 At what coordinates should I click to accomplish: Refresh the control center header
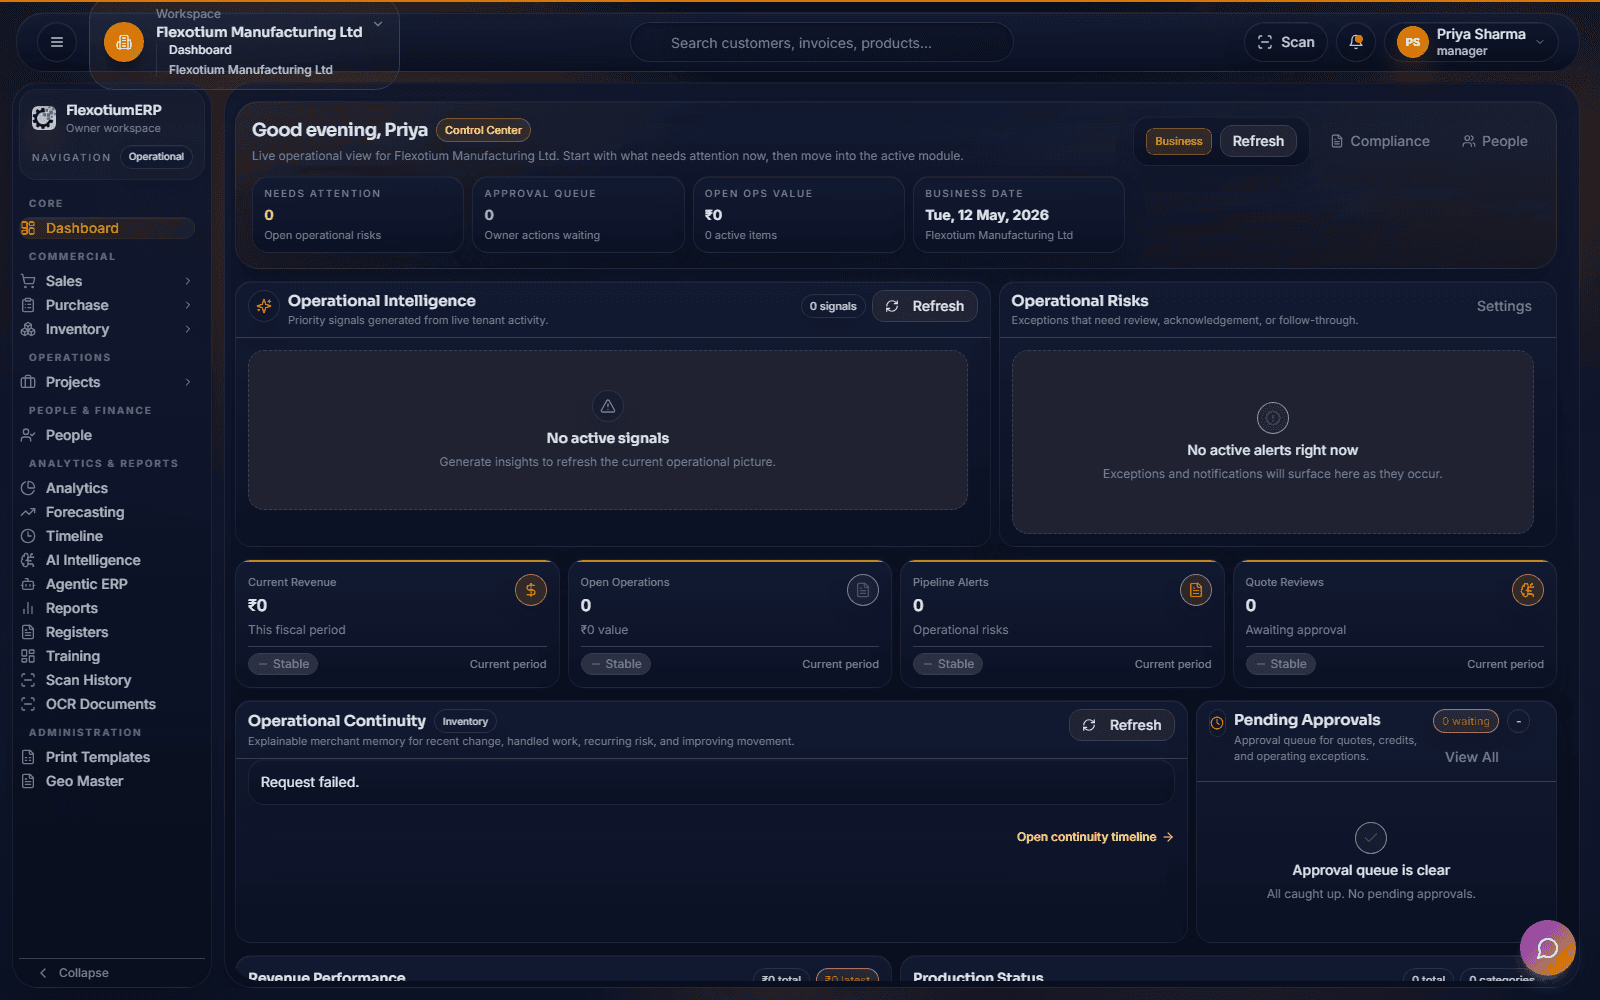[1258, 141]
